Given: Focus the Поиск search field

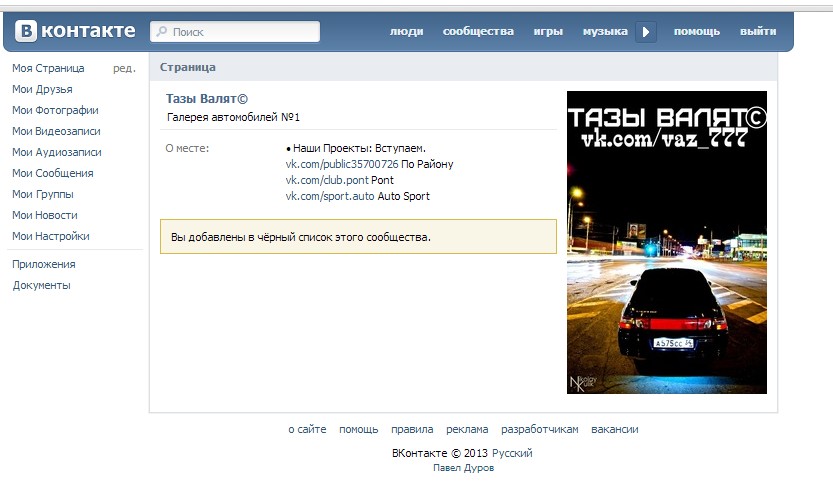Looking at the screenshot, I should [235, 32].
